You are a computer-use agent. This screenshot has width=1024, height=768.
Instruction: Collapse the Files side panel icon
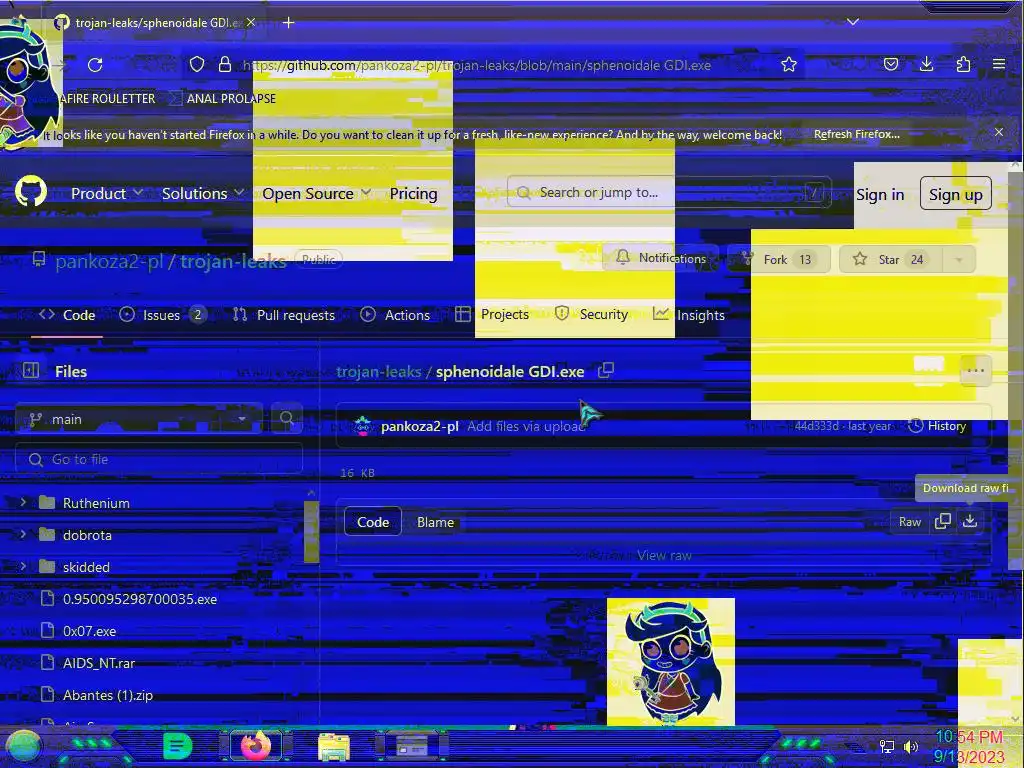(31, 370)
